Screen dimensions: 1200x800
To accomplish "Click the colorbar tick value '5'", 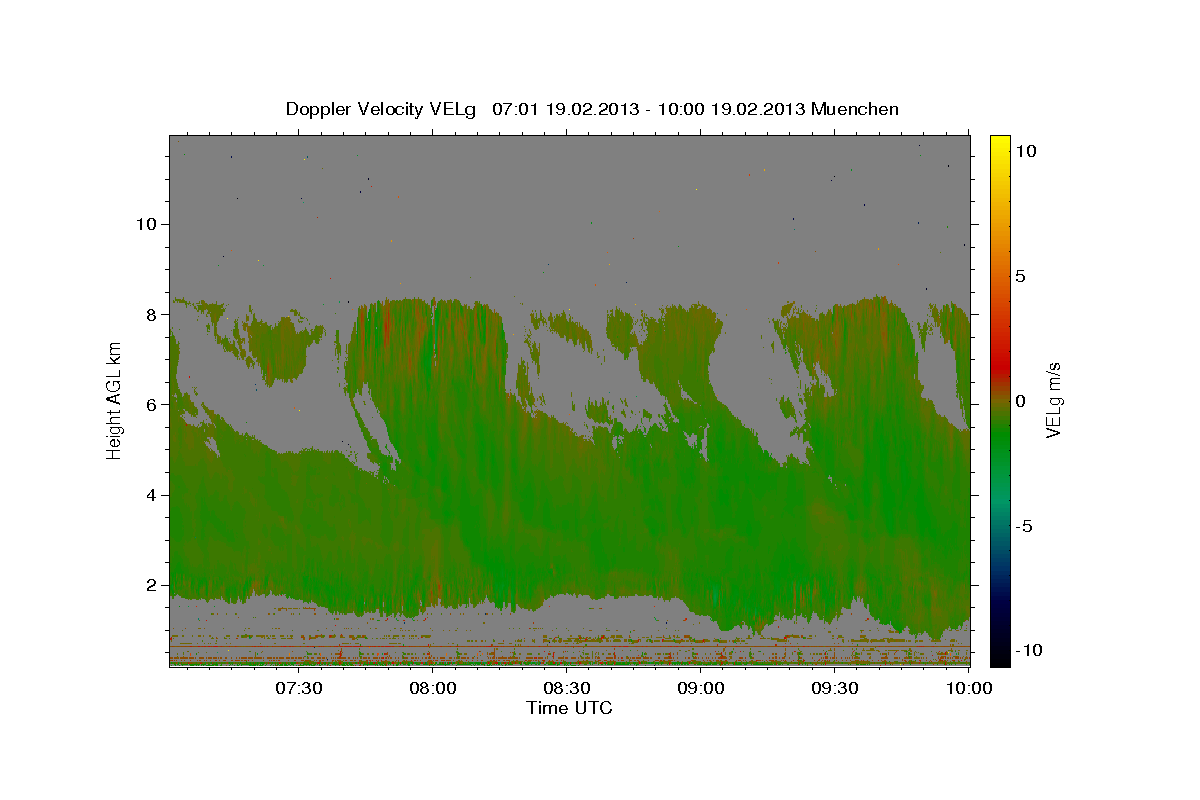I will click(1020, 276).
